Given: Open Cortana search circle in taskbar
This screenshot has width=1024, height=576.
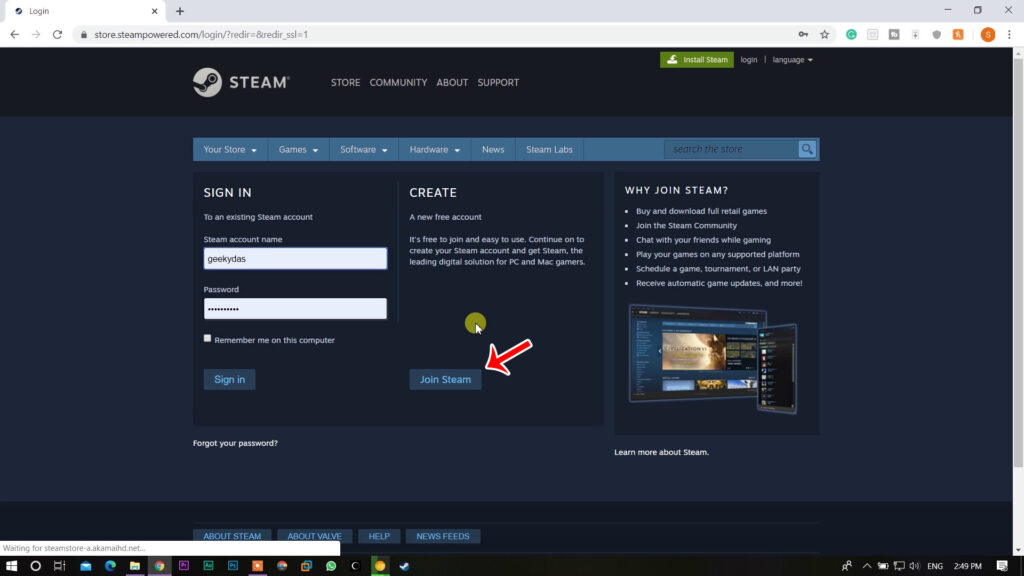Looking at the screenshot, I should 35,566.
